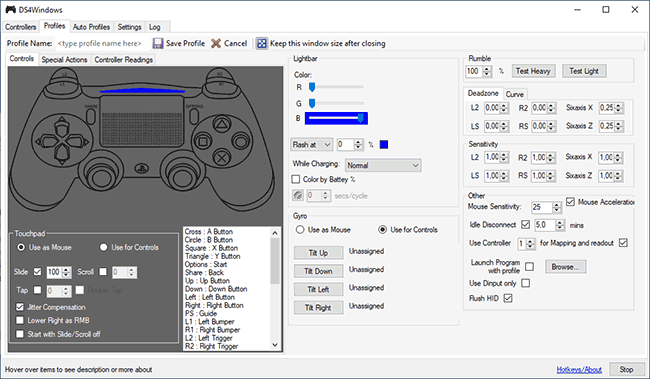Select Gyro Use as Mouse radio
650x379 pixels.
point(300,229)
